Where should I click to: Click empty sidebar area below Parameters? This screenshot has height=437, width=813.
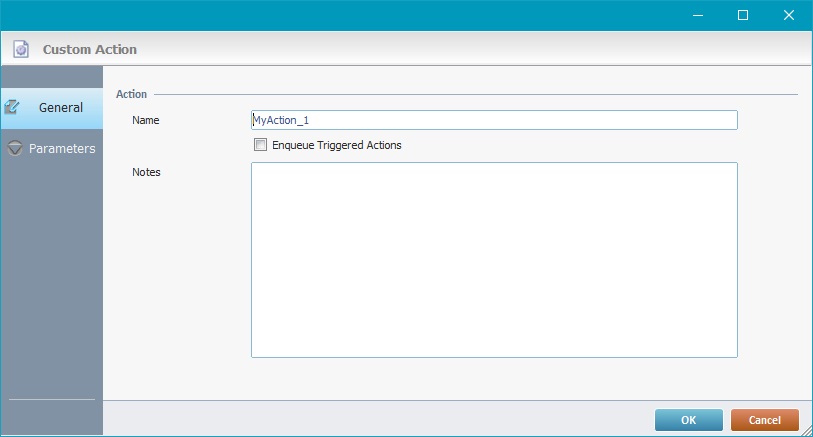(52, 280)
